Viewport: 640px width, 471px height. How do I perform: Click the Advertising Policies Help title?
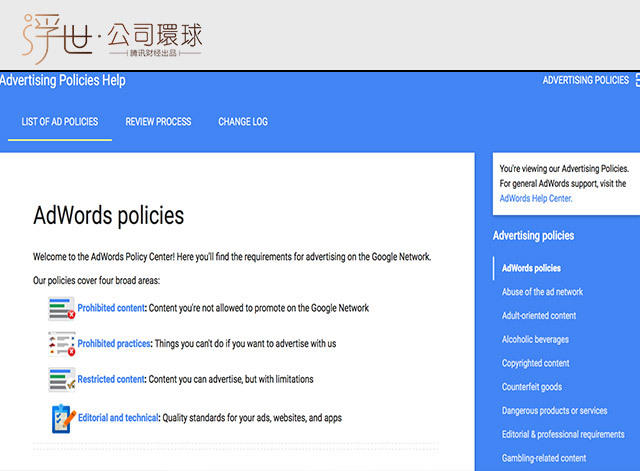63,80
